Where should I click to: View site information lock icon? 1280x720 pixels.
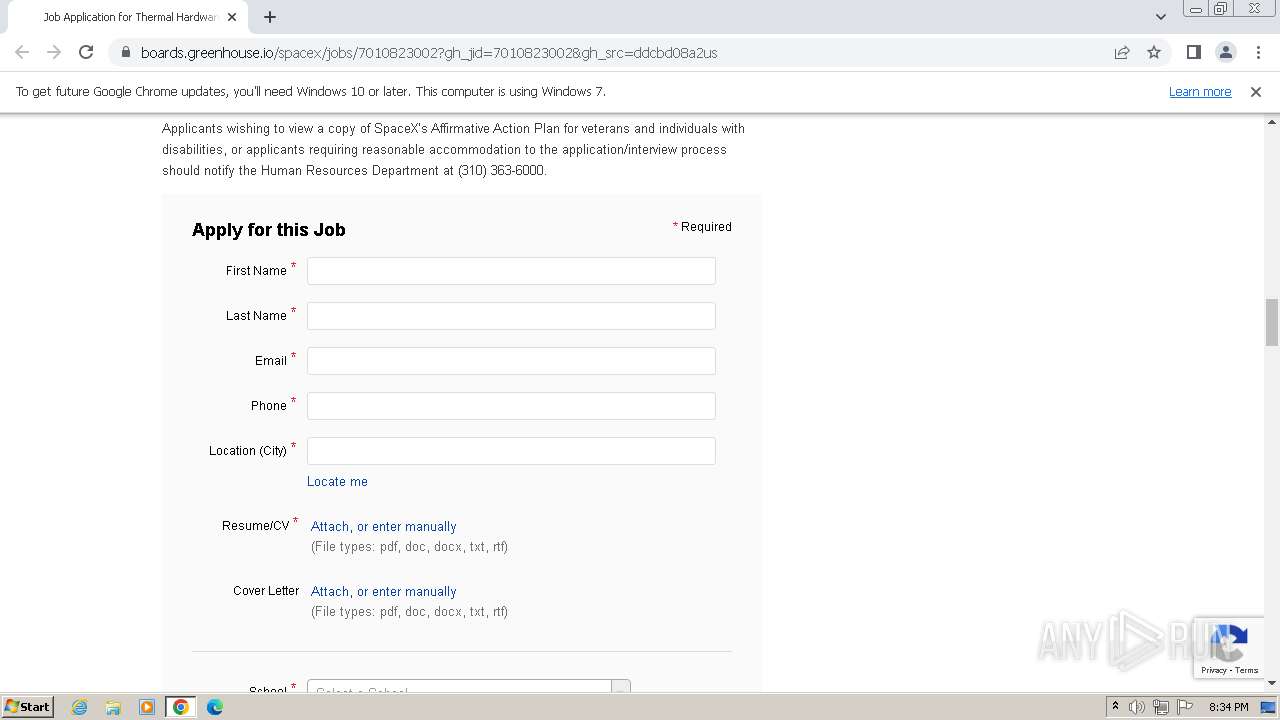tap(125, 52)
